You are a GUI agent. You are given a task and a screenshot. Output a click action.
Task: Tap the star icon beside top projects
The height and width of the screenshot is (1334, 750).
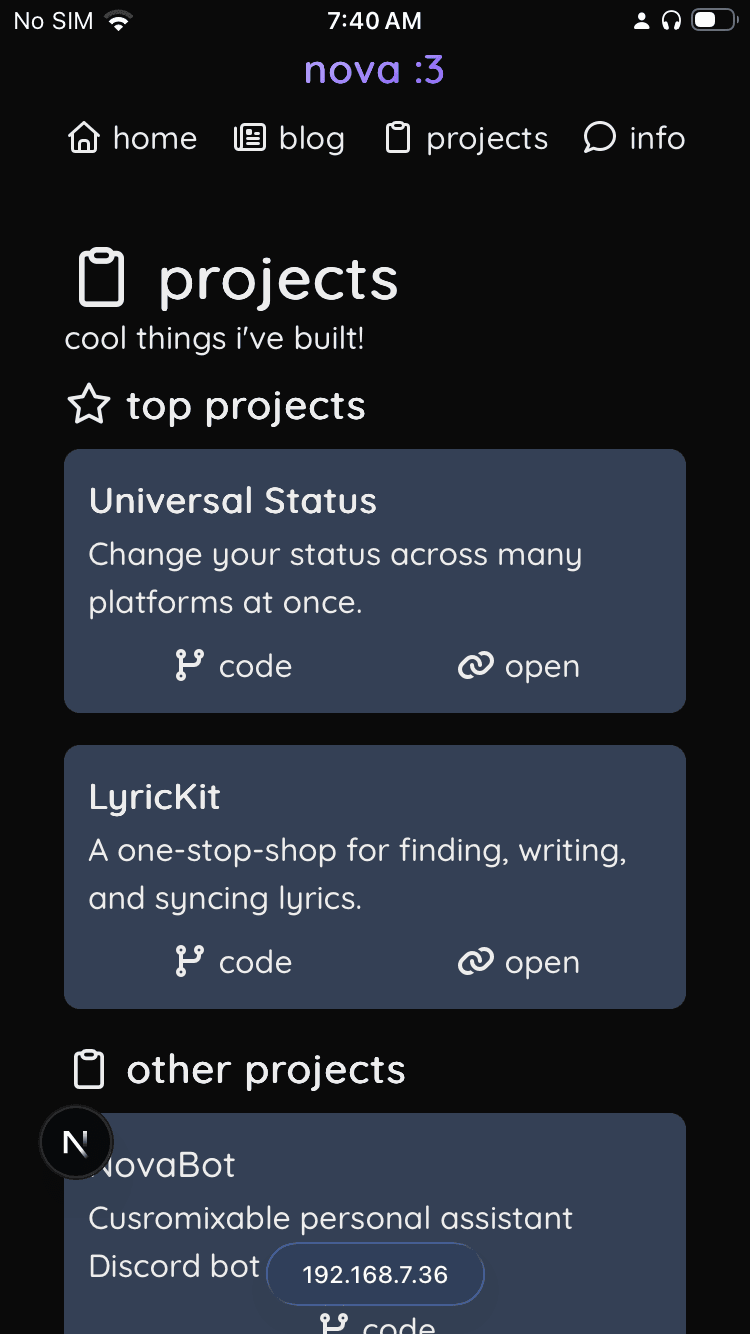(x=89, y=406)
